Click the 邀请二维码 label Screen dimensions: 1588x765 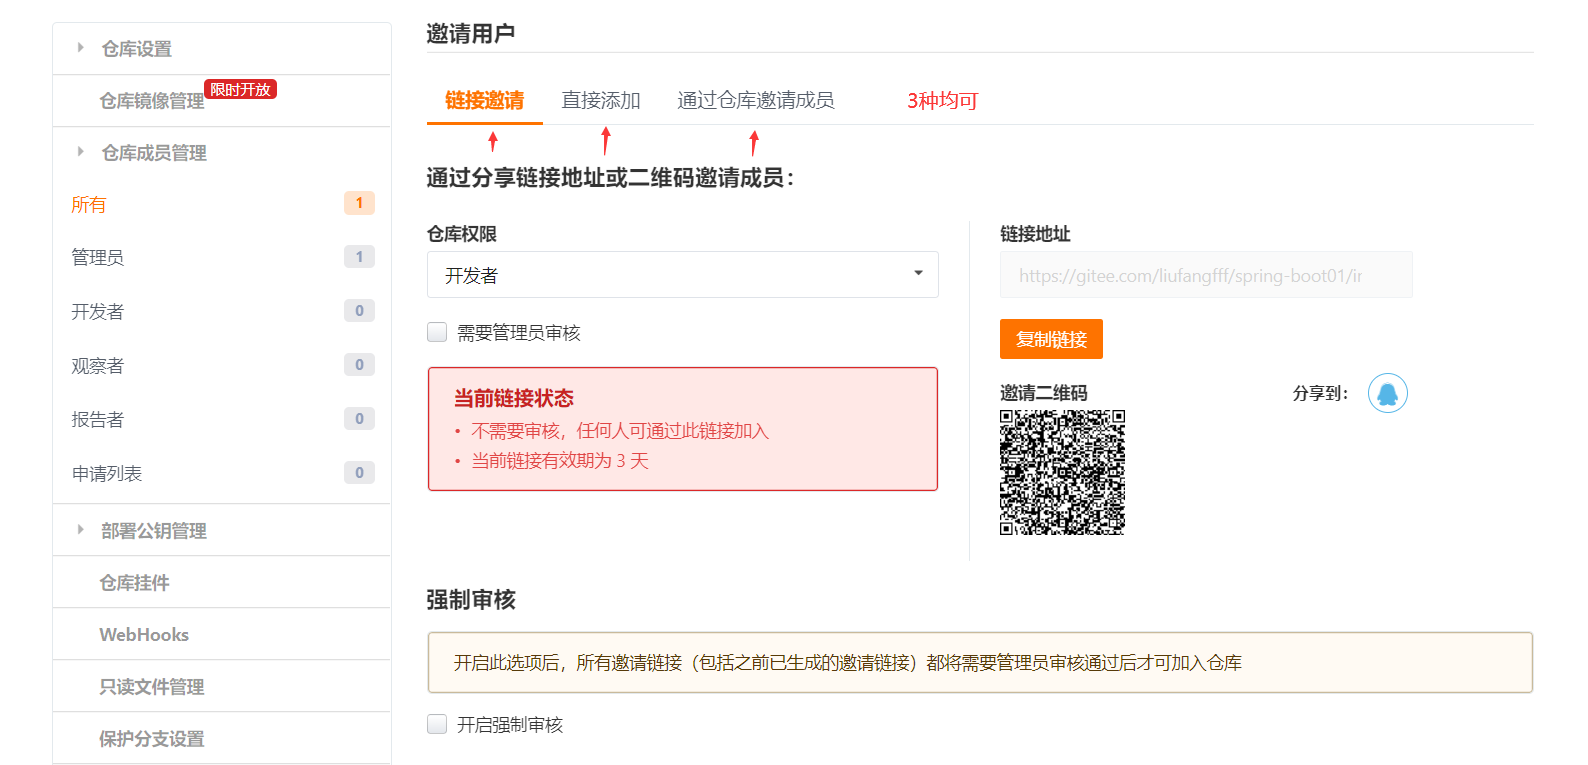coord(1044,393)
